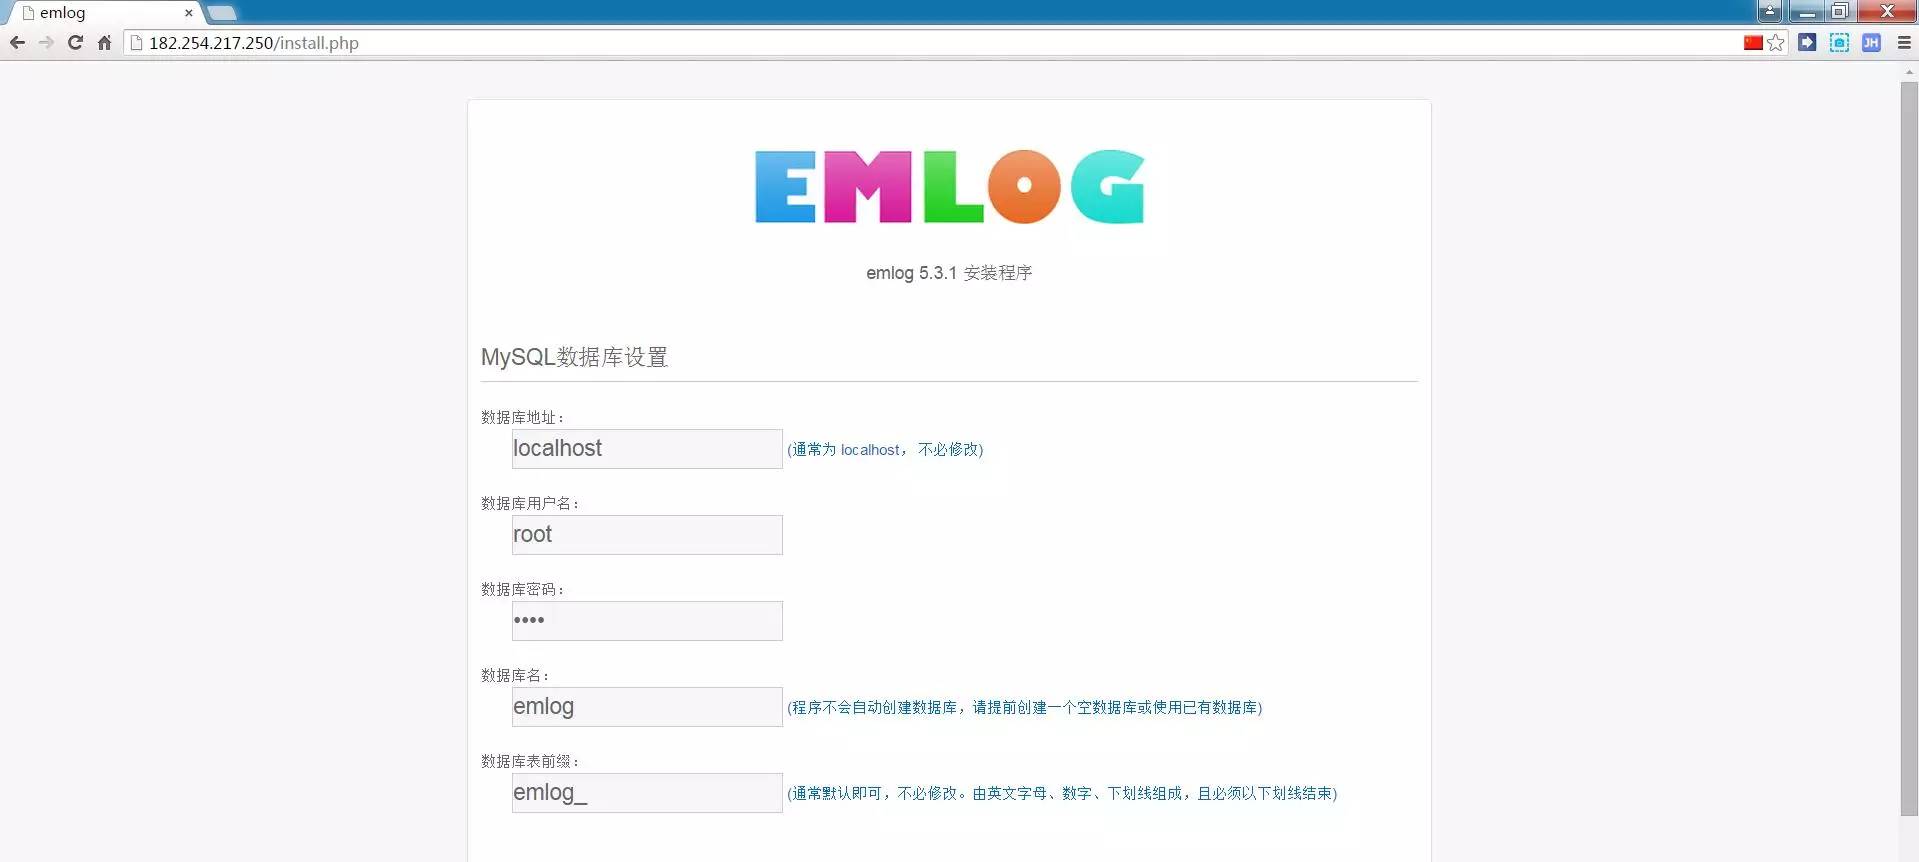1919x862 pixels.
Task: Click the page vertical scrollbar thumb
Action: coord(1909,448)
